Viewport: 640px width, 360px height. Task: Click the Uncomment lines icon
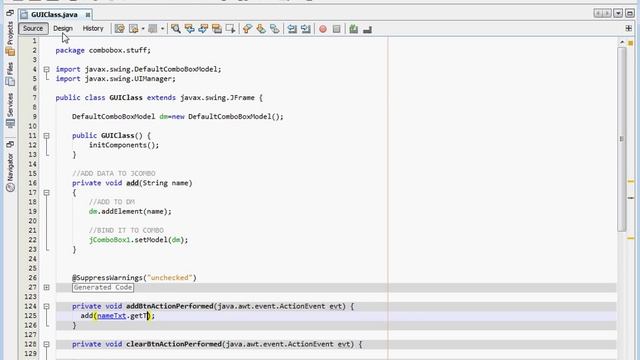[x=367, y=29]
